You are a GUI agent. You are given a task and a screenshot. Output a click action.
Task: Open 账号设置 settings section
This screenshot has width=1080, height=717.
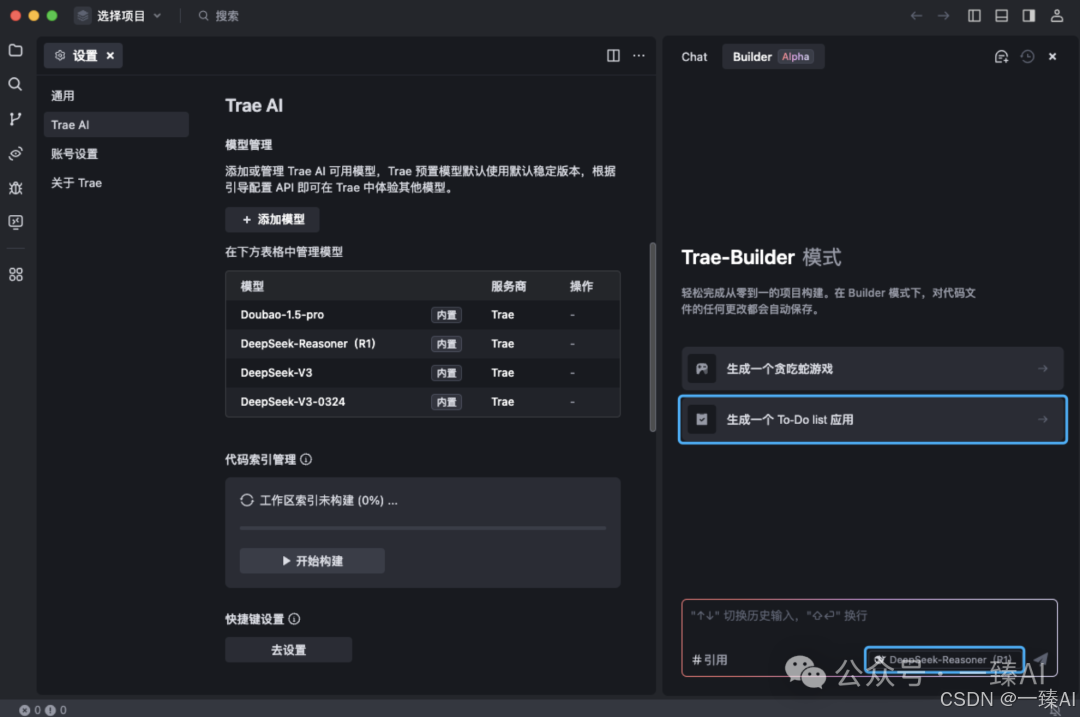(x=116, y=154)
